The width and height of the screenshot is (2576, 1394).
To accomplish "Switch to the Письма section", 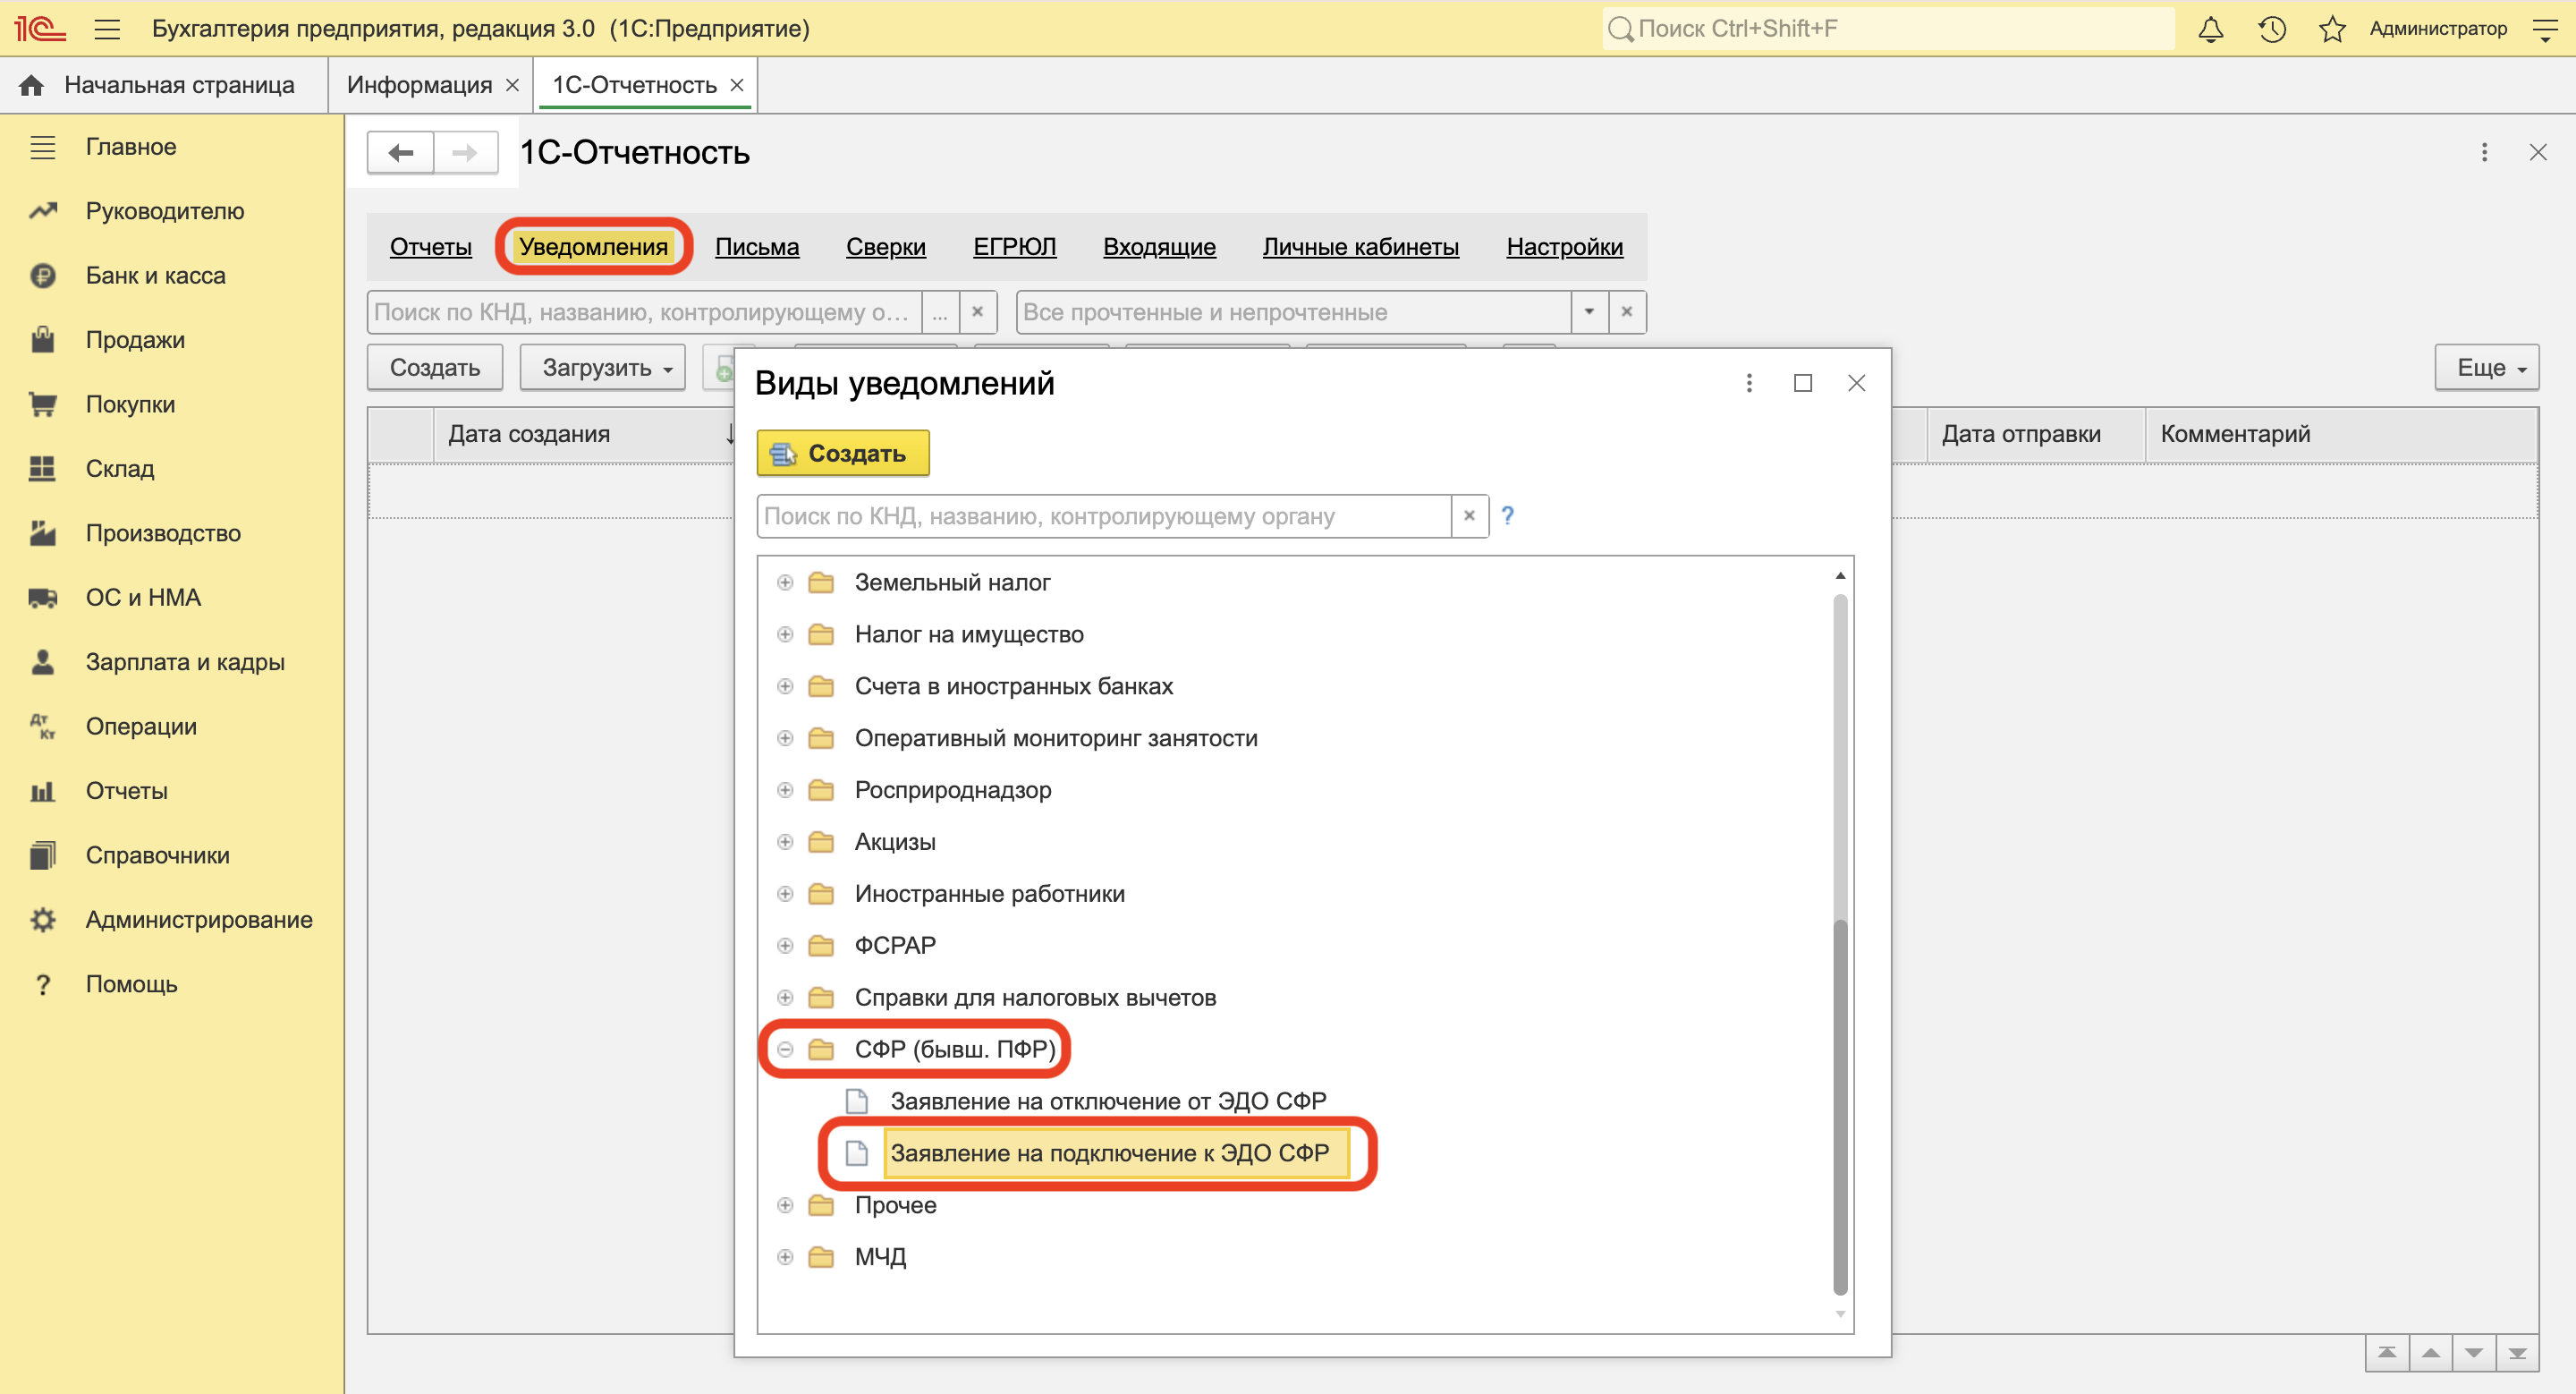I will 756,247.
